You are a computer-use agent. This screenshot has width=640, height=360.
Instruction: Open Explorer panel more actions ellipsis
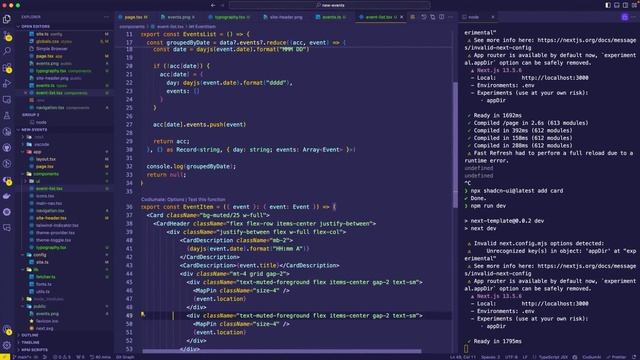coord(107,17)
